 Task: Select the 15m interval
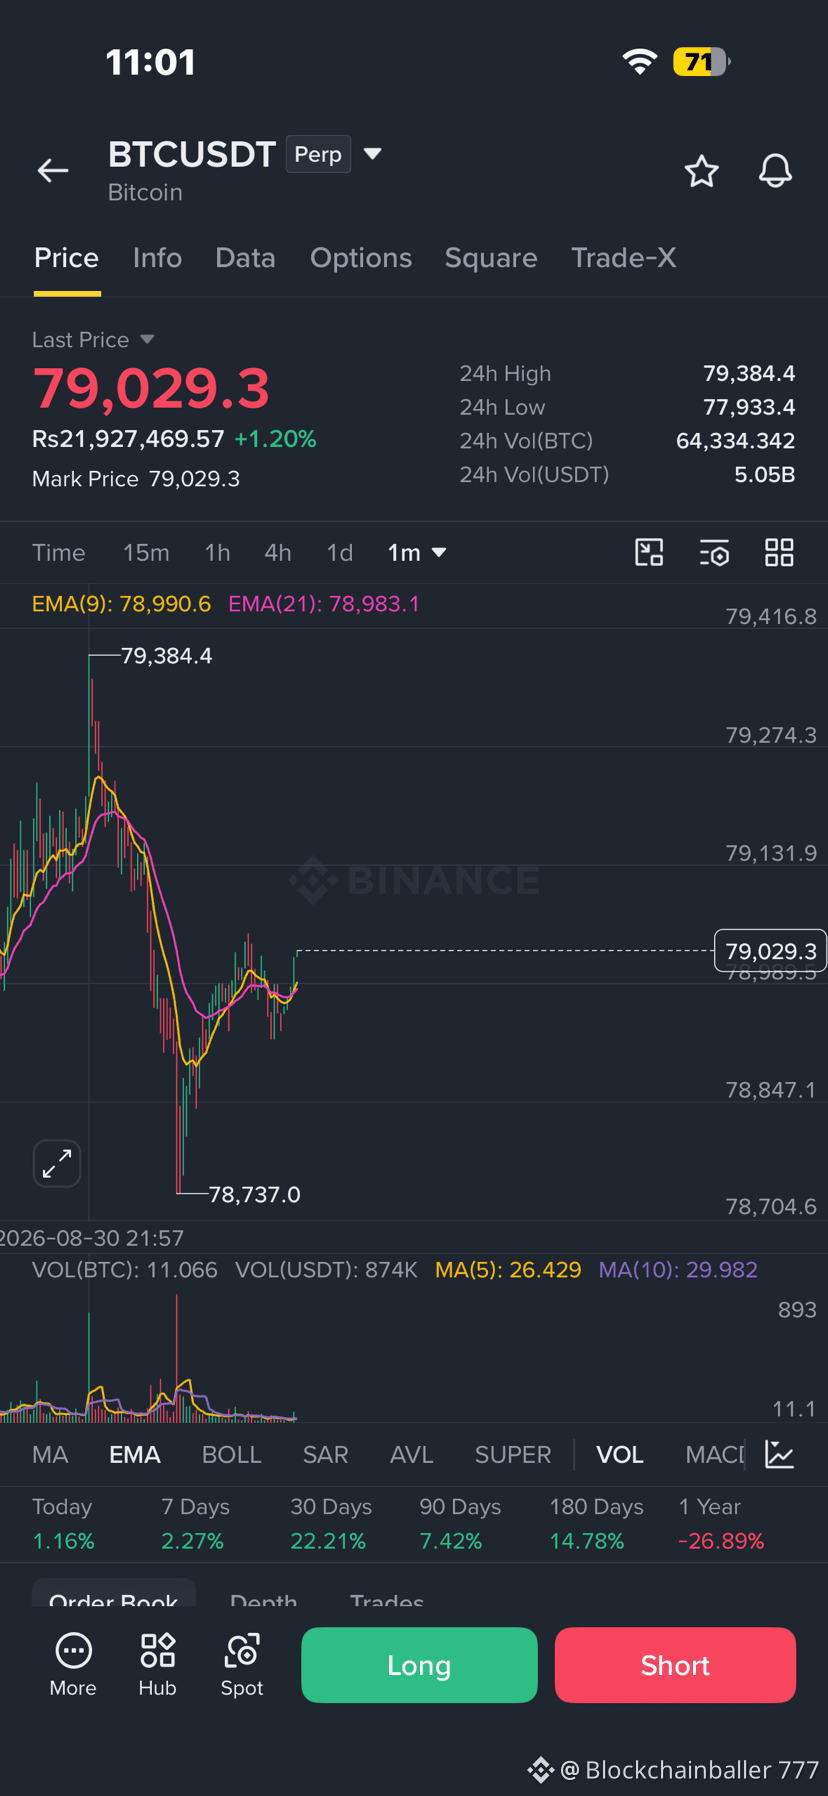[146, 552]
